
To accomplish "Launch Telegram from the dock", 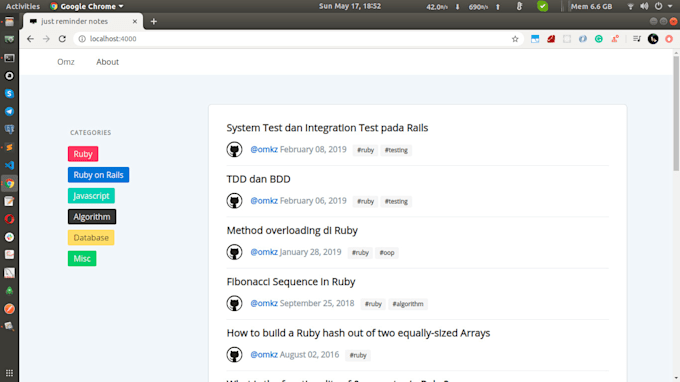I will [x=9, y=111].
